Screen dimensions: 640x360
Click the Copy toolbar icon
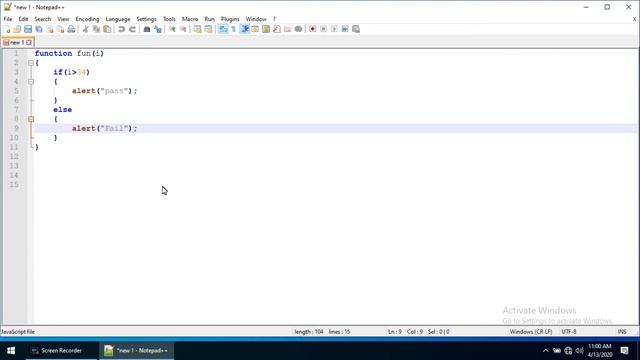pos(96,29)
